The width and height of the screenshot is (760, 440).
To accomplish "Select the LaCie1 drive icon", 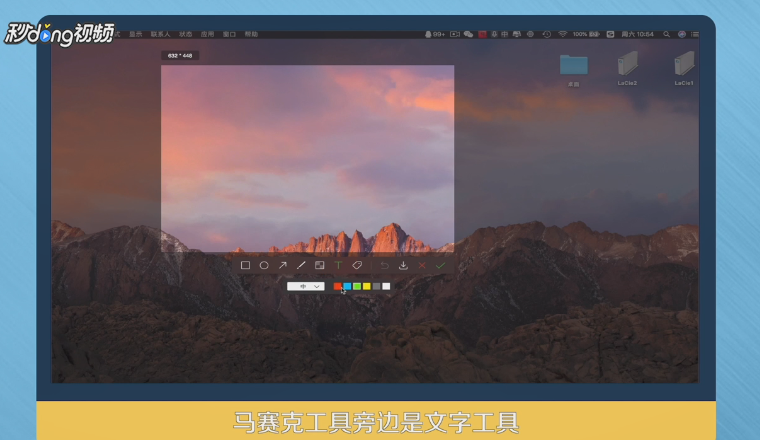I will [x=684, y=63].
